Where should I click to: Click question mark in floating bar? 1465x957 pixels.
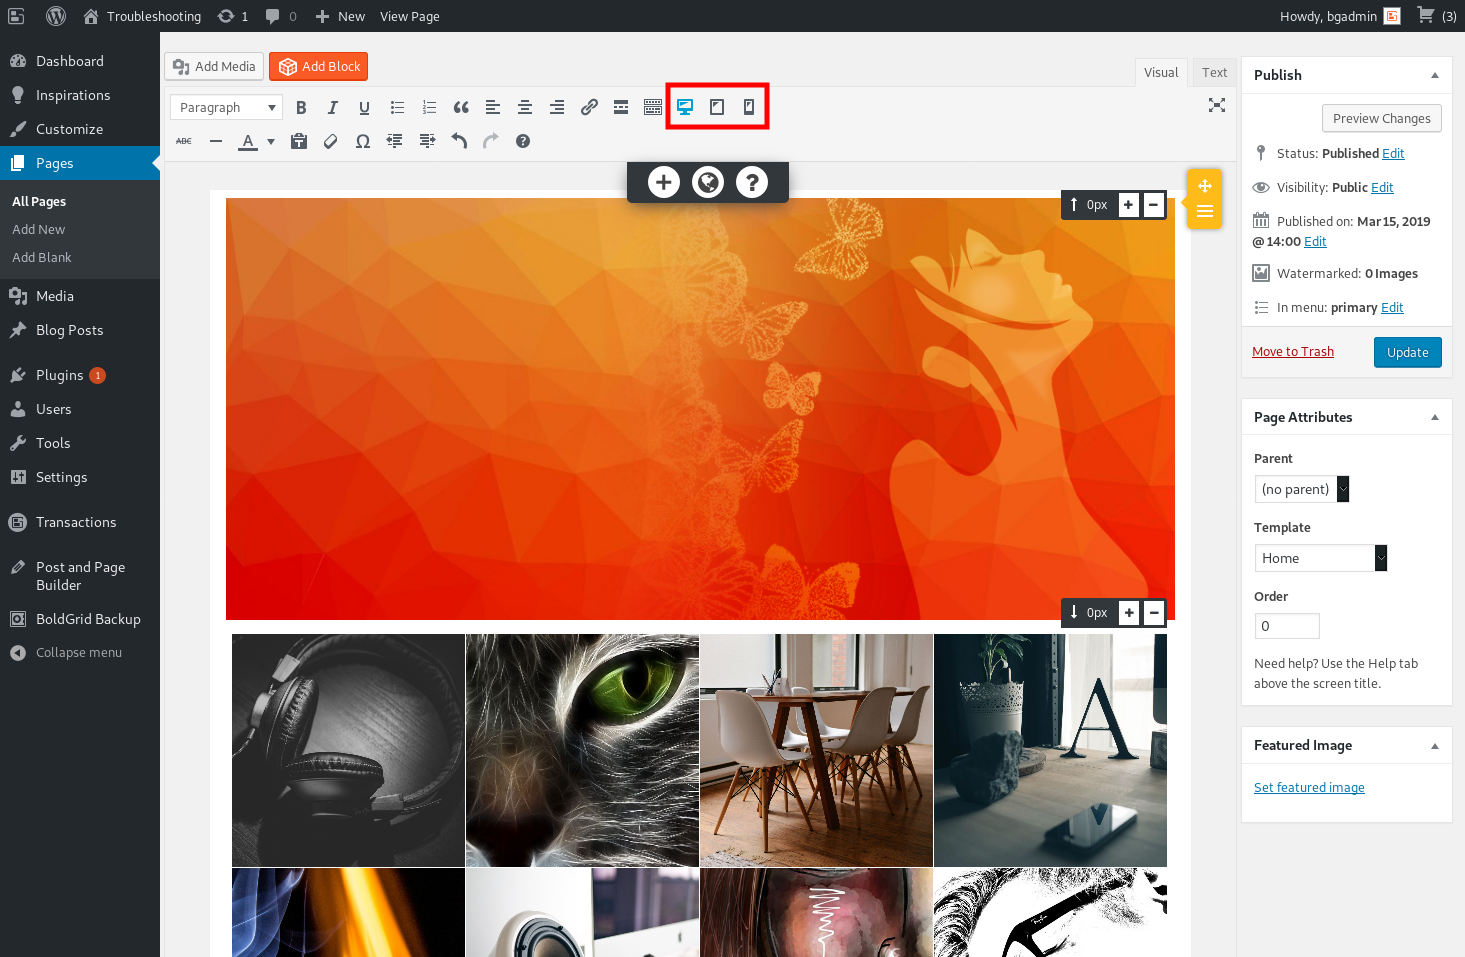[x=752, y=182]
